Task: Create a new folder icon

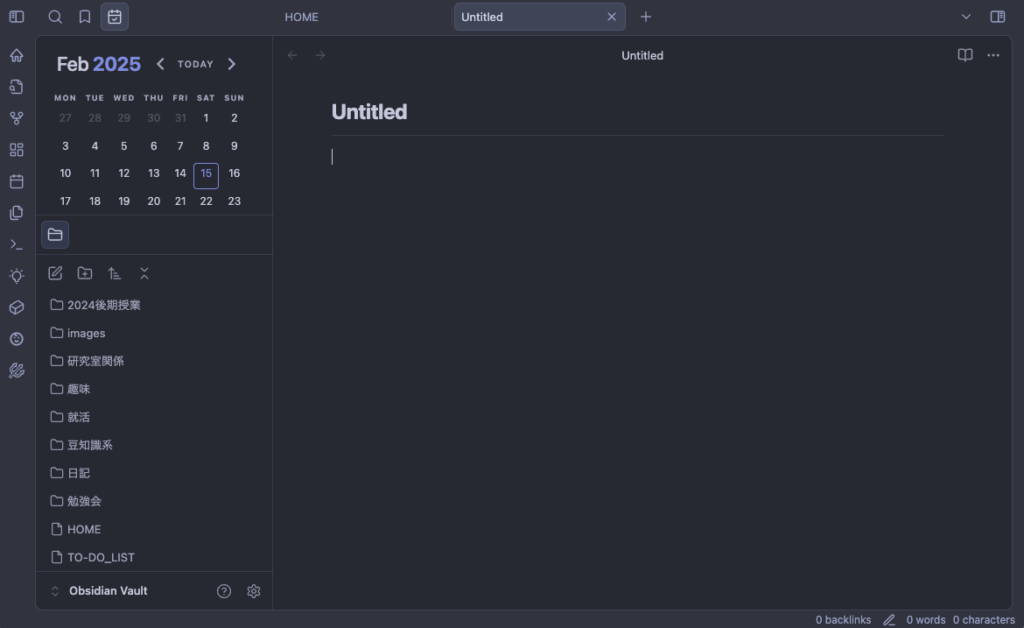Action: 85,274
